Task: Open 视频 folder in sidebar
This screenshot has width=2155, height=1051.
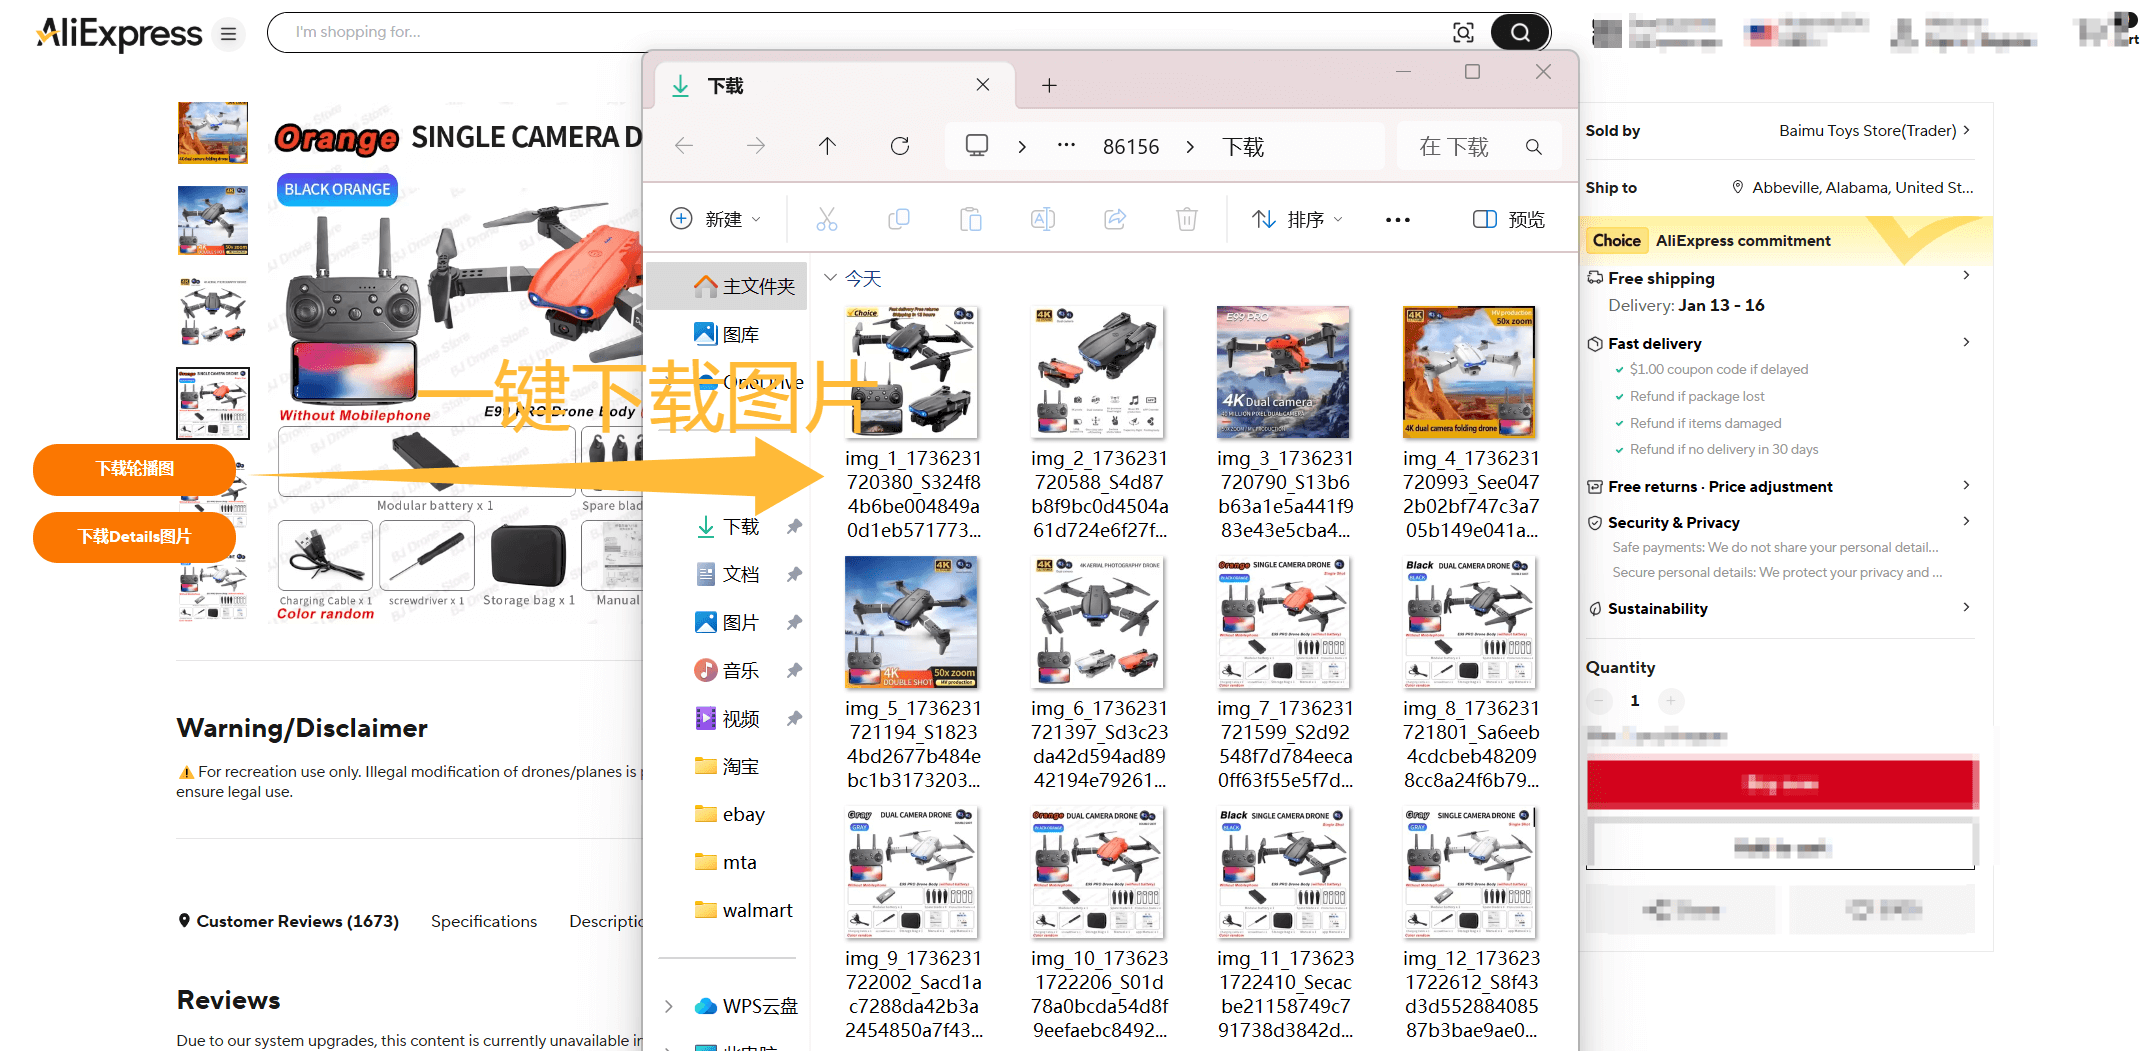Action: pyautogui.click(x=727, y=718)
